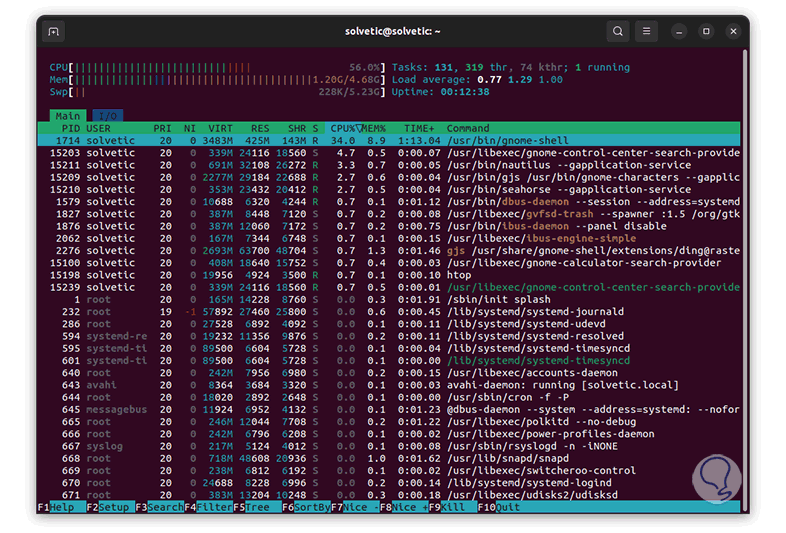This screenshot has width=786, height=533.
Task: Select the /usr/lib/snapd/snapd process row
Action: pyautogui.click(x=389, y=459)
